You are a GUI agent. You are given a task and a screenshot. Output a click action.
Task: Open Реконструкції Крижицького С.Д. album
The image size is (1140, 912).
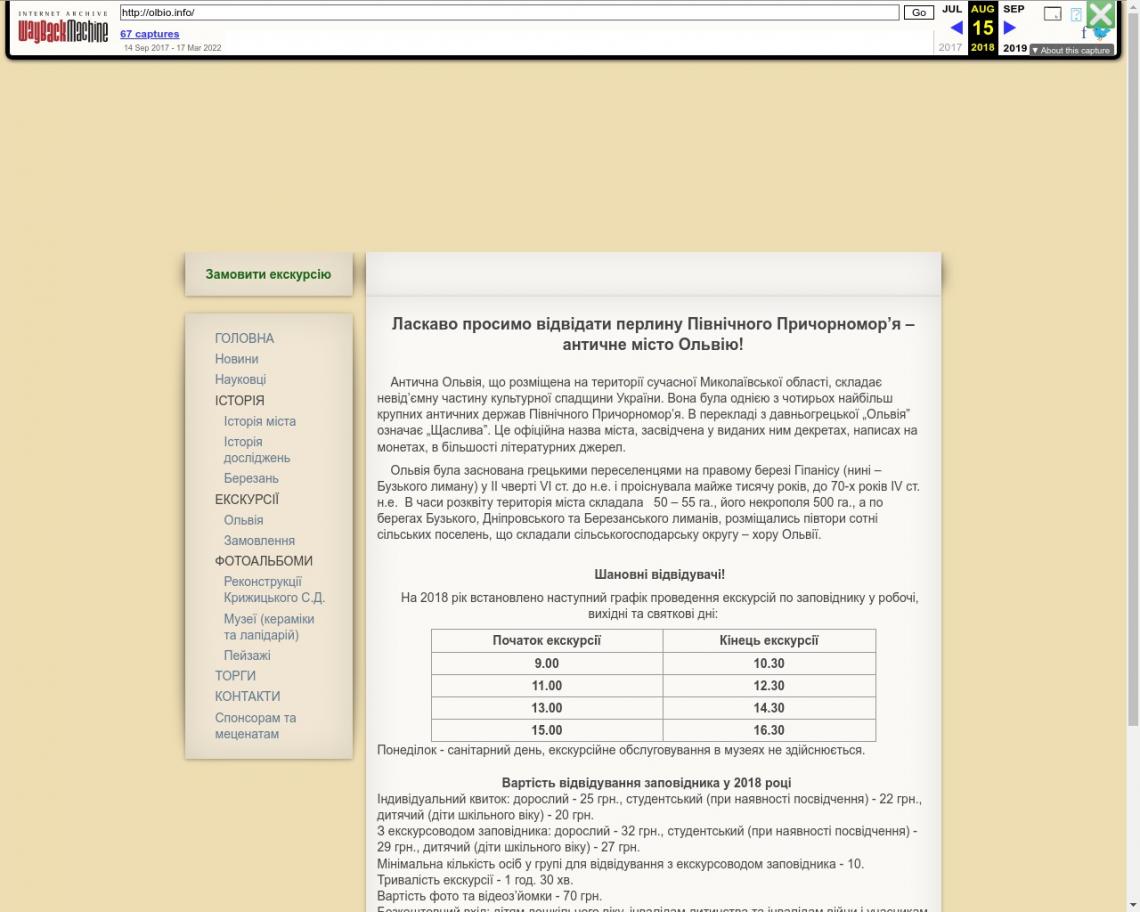pos(274,589)
